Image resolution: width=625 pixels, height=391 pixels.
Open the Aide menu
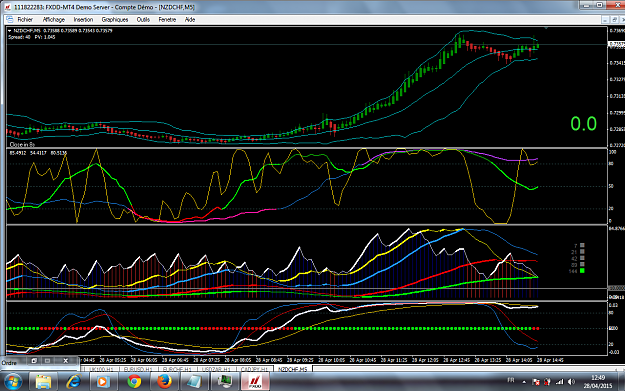point(190,20)
